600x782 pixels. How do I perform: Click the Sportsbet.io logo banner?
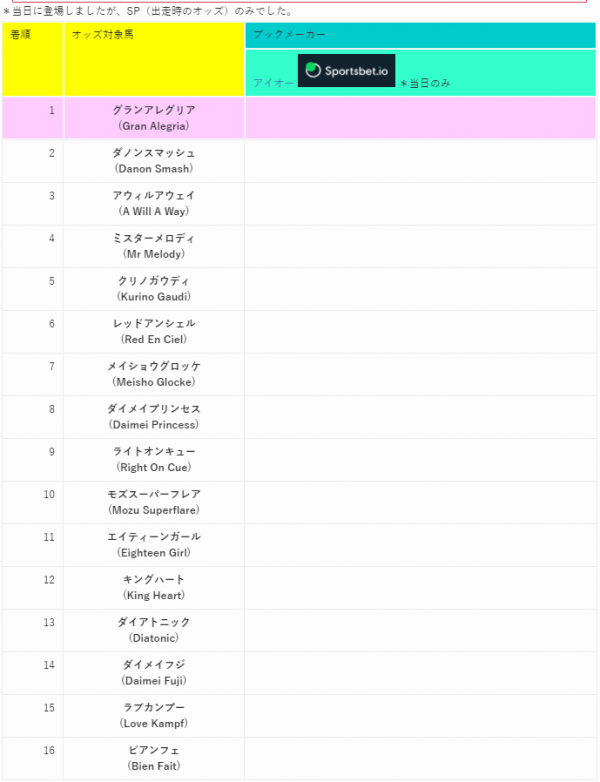[x=346, y=71]
